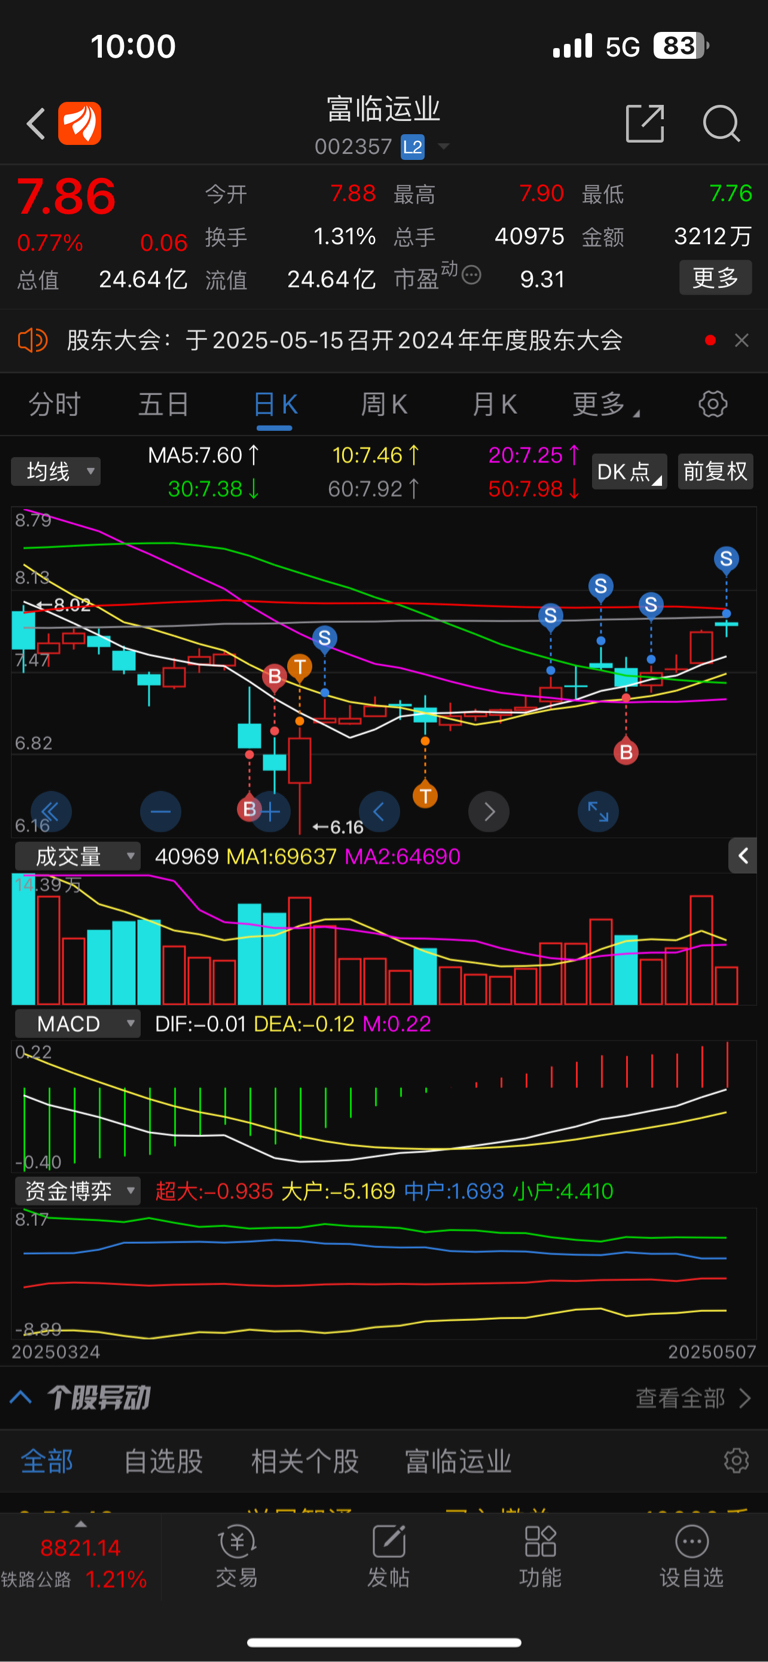Tap the MA1:69637 volume value
The image size is (768, 1662).
coord(281,856)
